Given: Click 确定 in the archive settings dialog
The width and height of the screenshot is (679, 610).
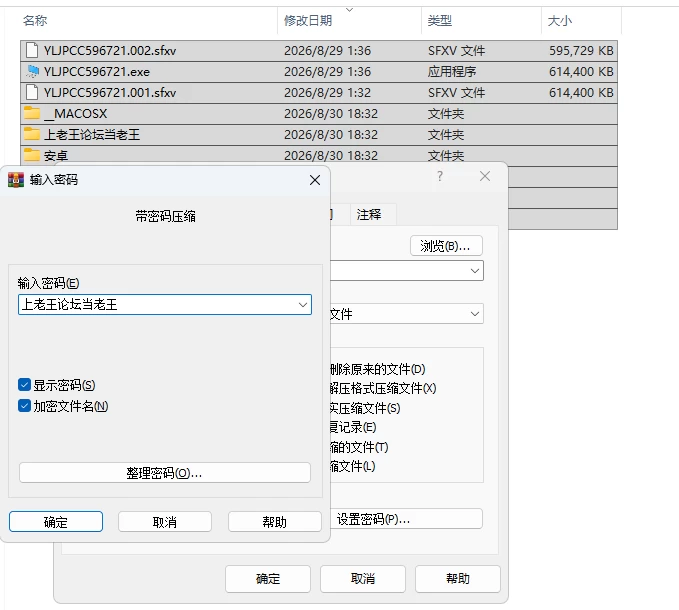Looking at the screenshot, I should (268, 579).
